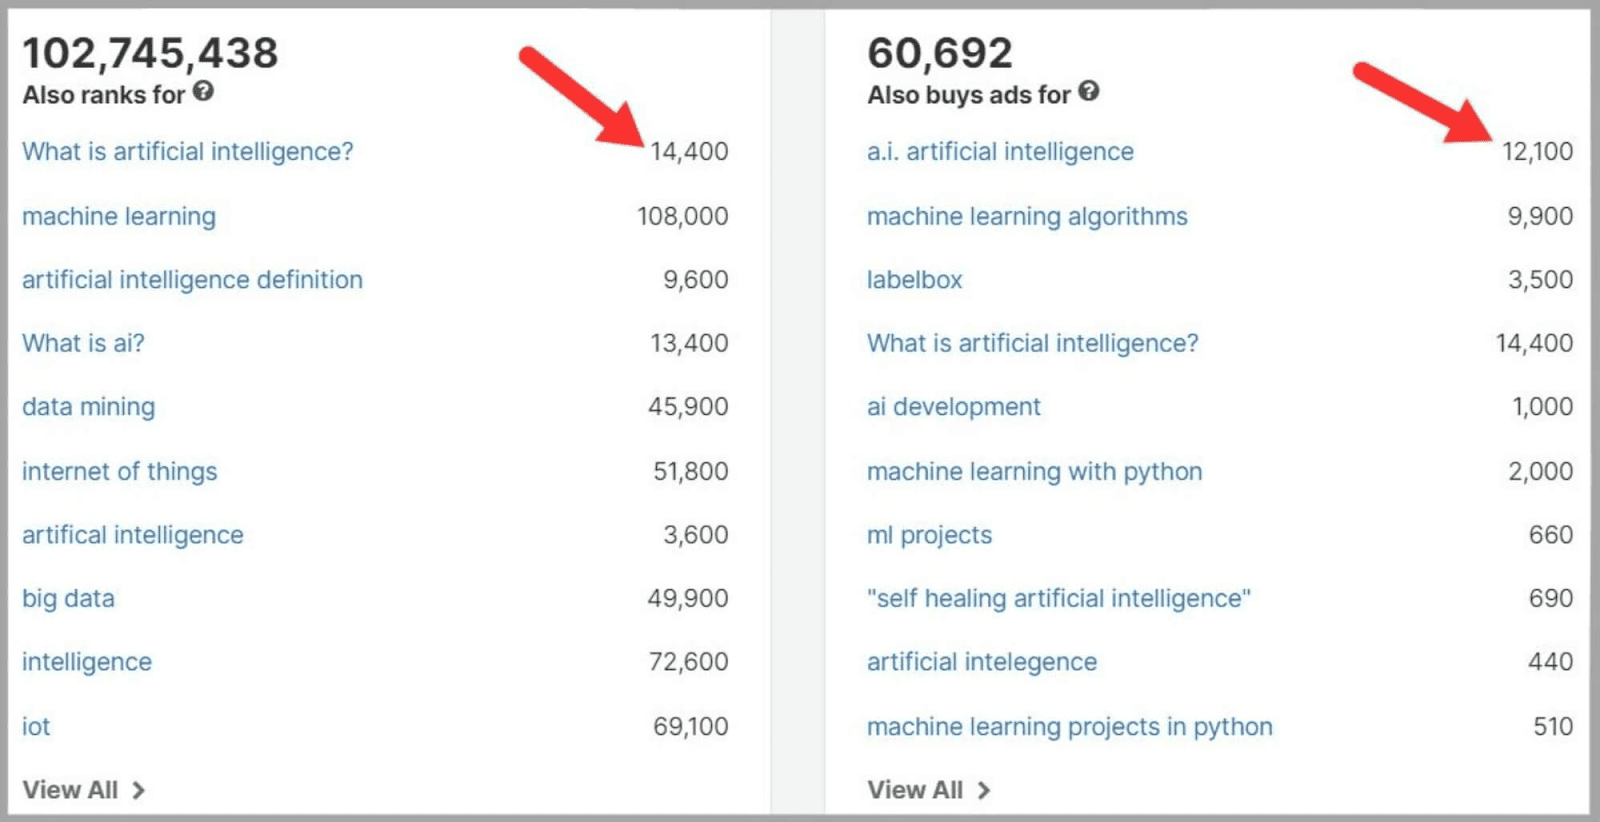The image size is (1600, 822).
Task: Open the machine learning projects in python keyword
Action: pos(1069,726)
